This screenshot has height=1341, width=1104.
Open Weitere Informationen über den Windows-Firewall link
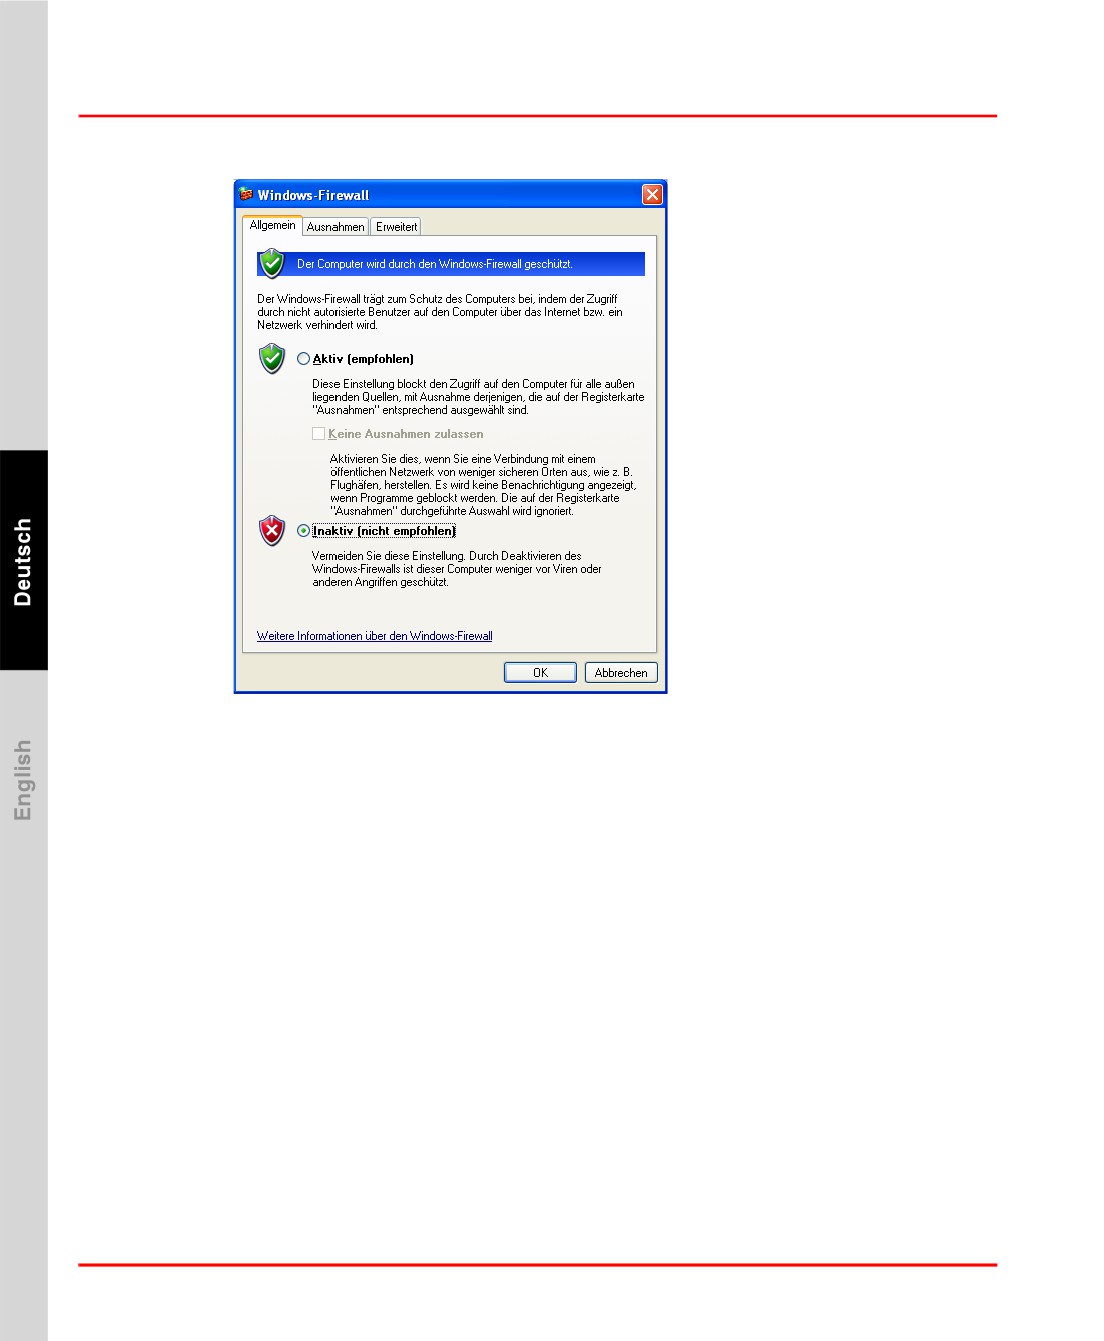[375, 636]
